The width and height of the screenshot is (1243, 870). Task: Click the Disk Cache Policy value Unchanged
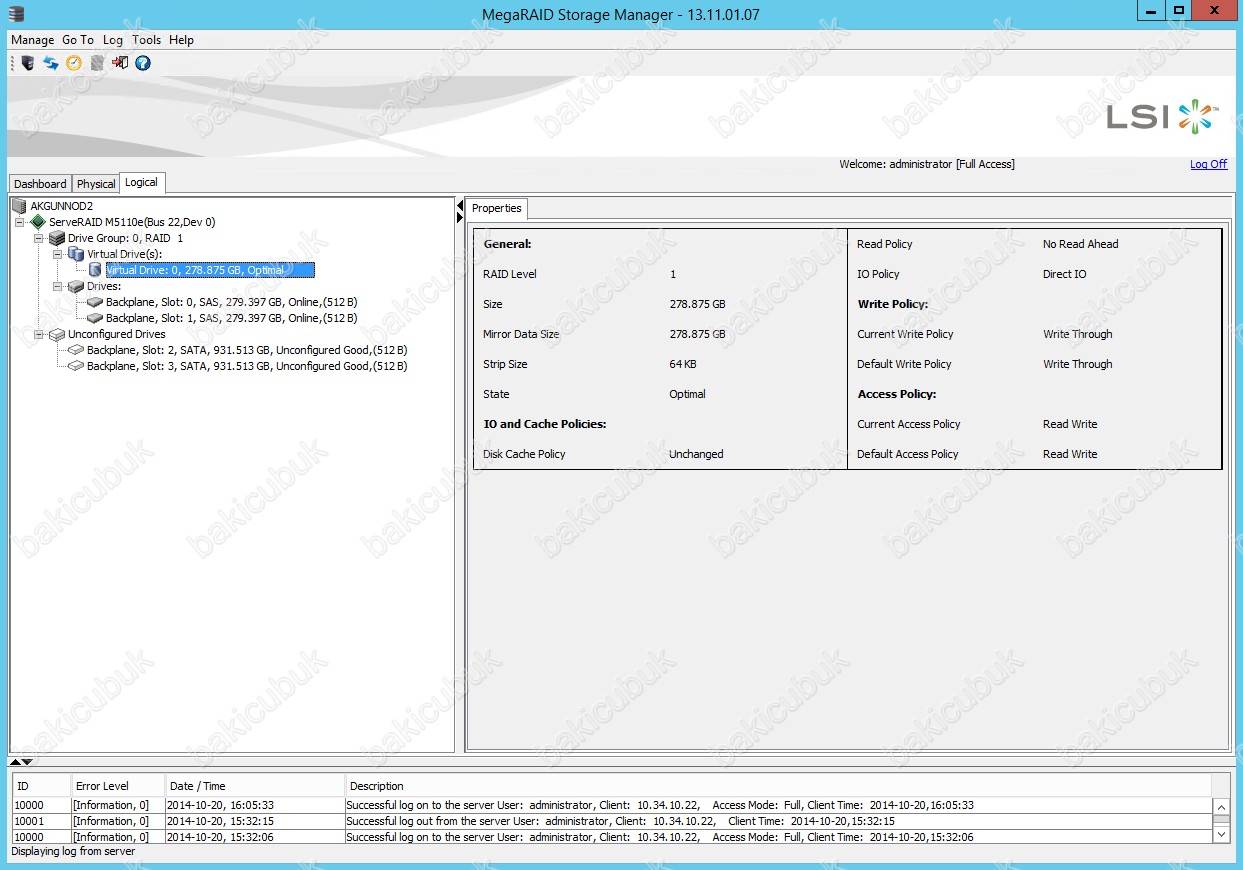(x=696, y=454)
